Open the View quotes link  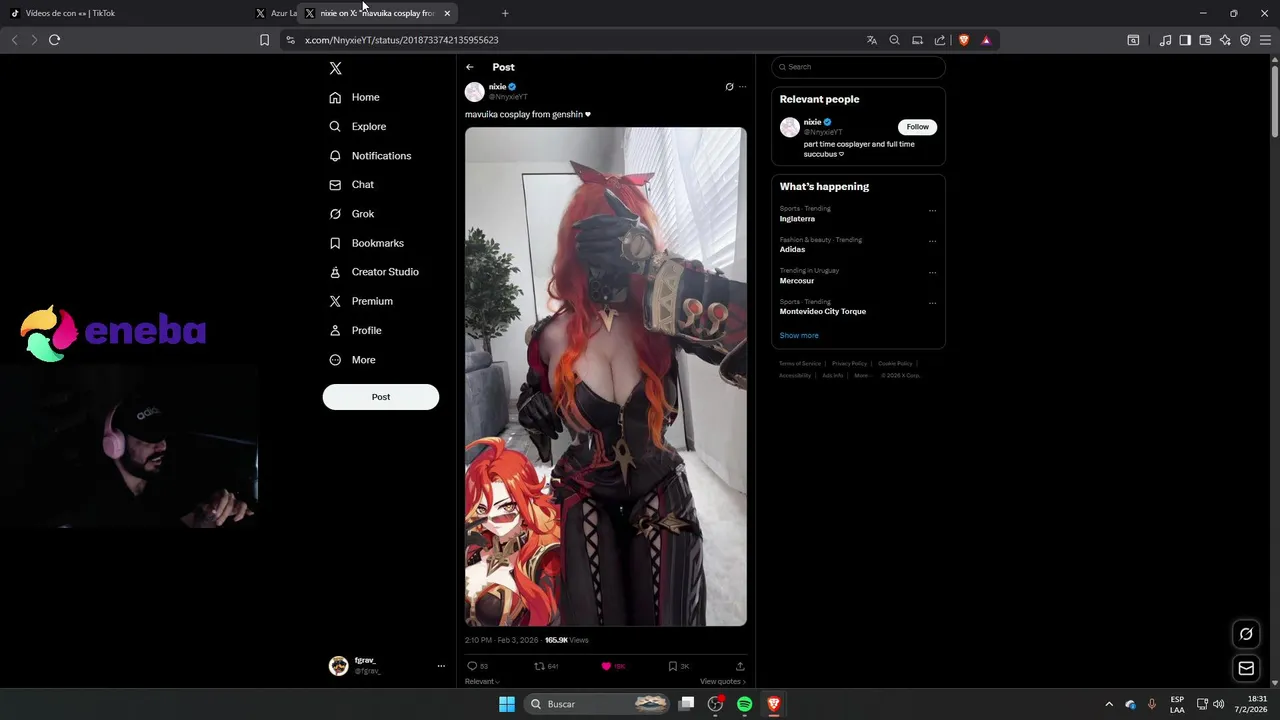click(x=723, y=681)
